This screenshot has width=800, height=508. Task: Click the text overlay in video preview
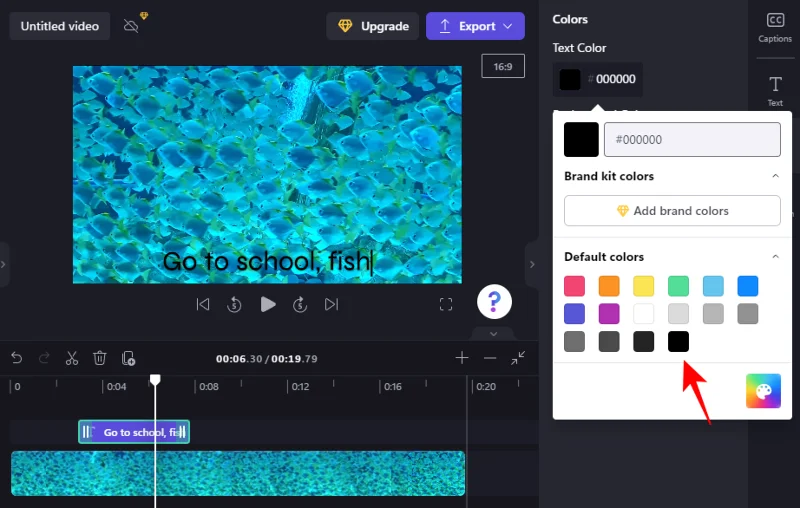(x=267, y=261)
